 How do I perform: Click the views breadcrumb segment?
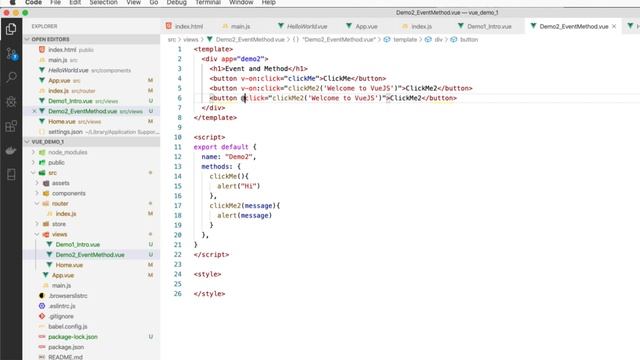191,40
